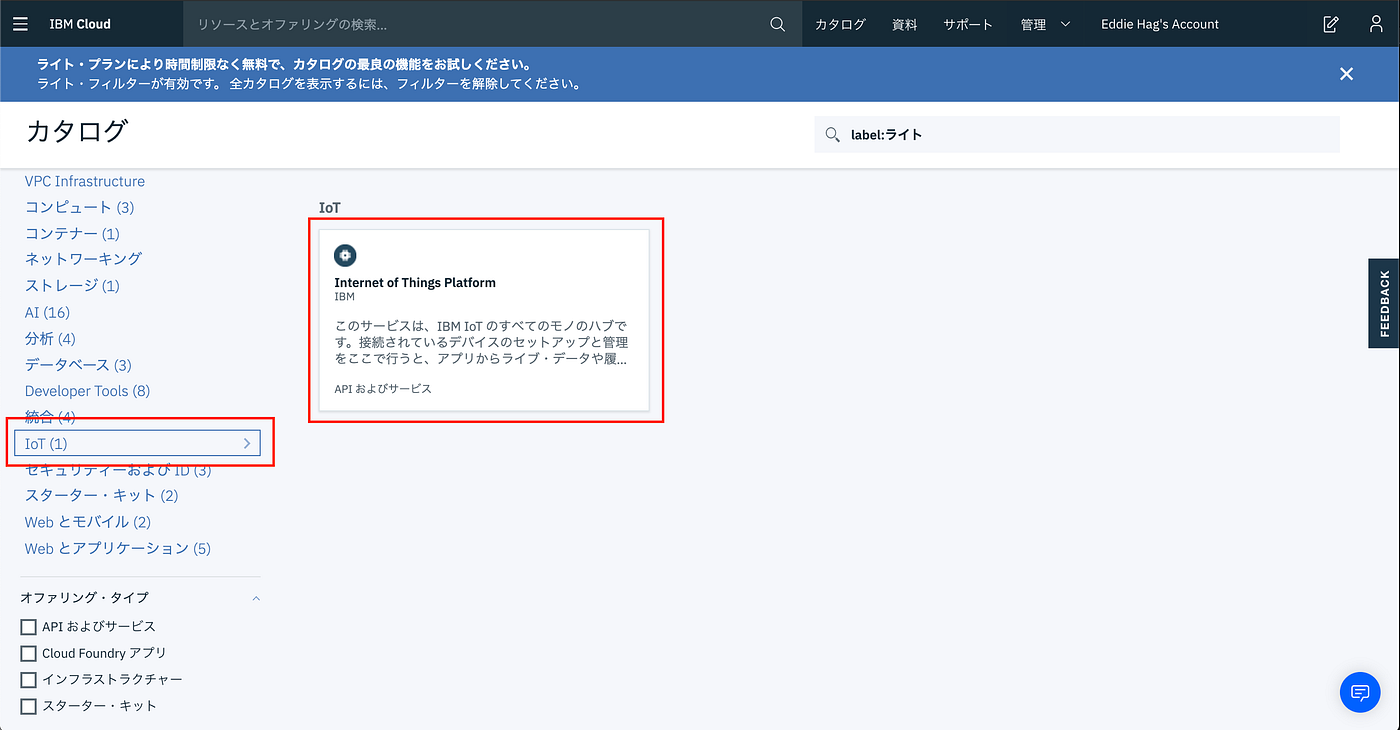Select スターター・キット (2) category
1400x730 pixels.
point(101,495)
